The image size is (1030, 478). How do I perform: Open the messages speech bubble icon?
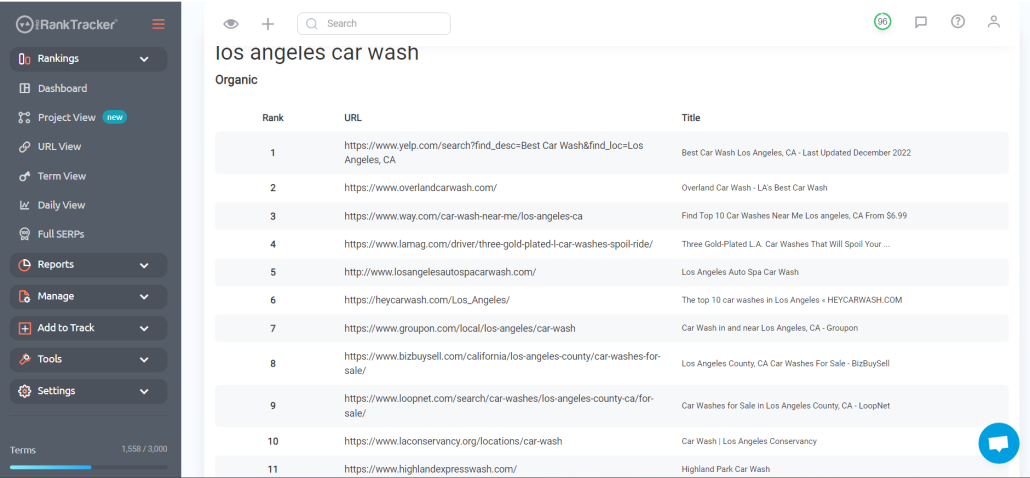coord(921,22)
